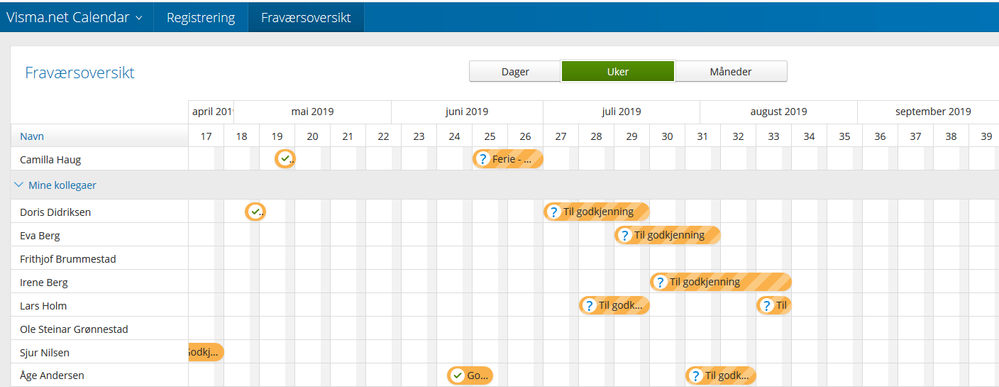
Task: Click Lars Holm's Til godk... absence in week 28
Action: point(614,305)
